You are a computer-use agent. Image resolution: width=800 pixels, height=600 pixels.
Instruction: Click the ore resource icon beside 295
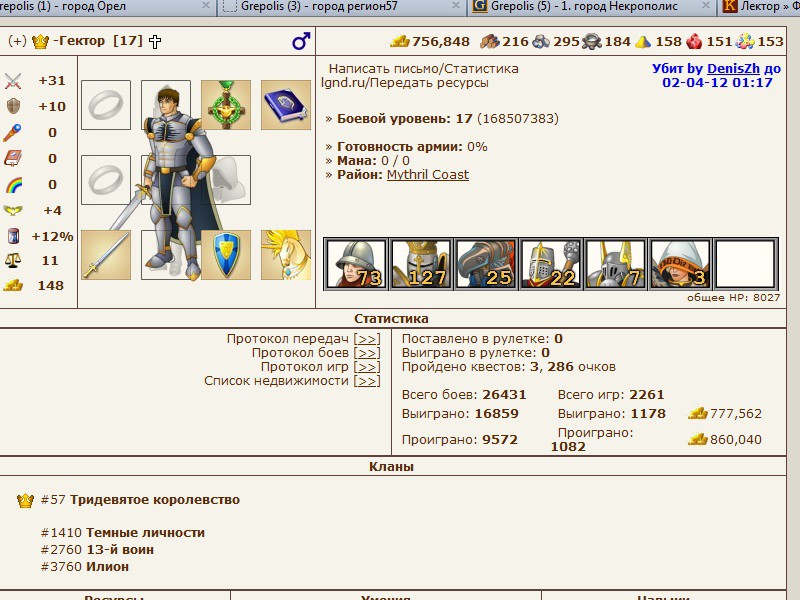point(541,41)
